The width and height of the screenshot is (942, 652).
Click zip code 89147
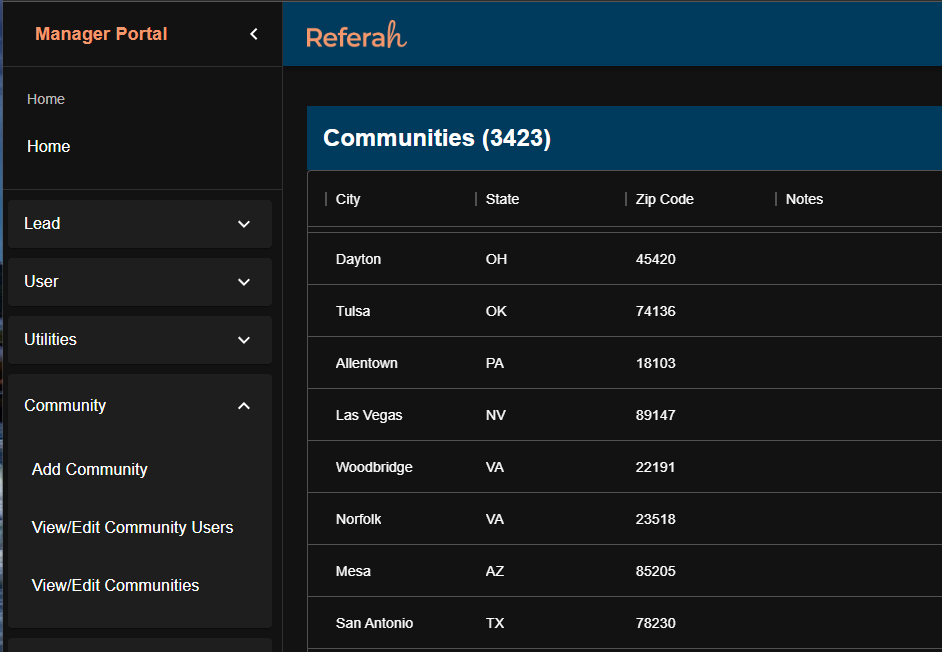coord(655,415)
